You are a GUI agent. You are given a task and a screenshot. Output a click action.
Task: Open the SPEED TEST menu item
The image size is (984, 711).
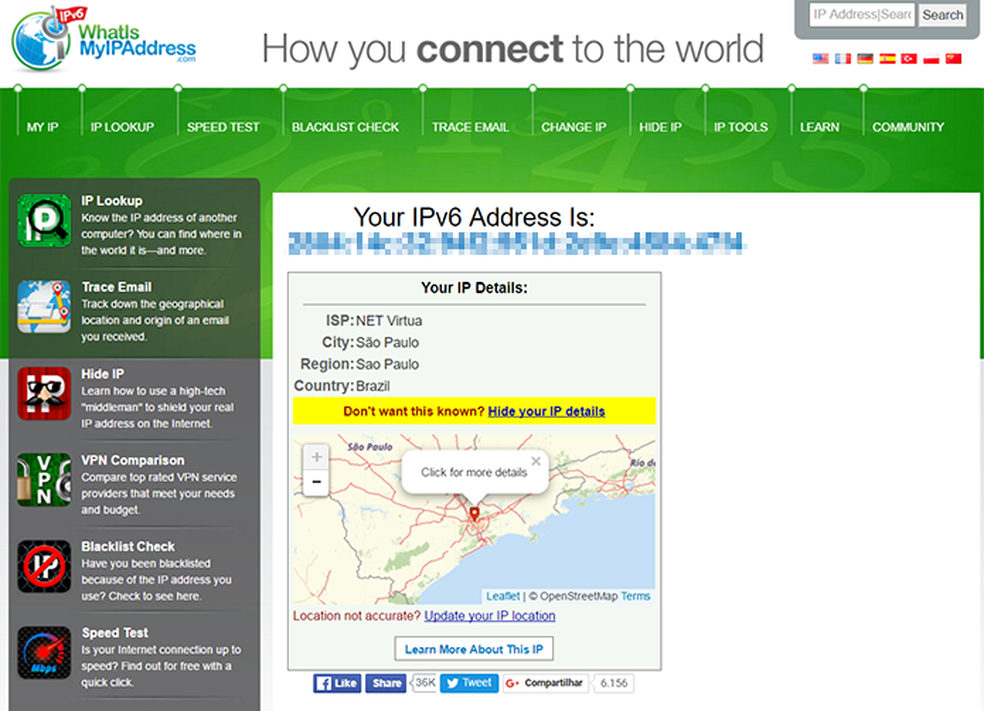pos(223,127)
